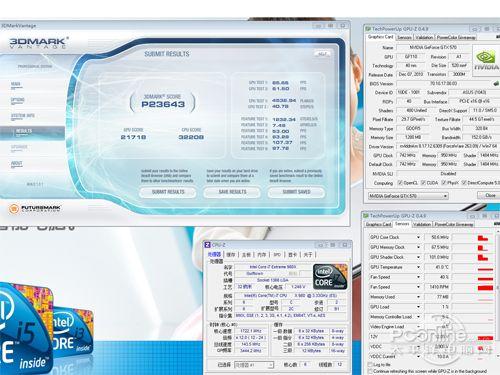
Task: Open the 关于 tab in CPU-Z
Action: coord(308,255)
